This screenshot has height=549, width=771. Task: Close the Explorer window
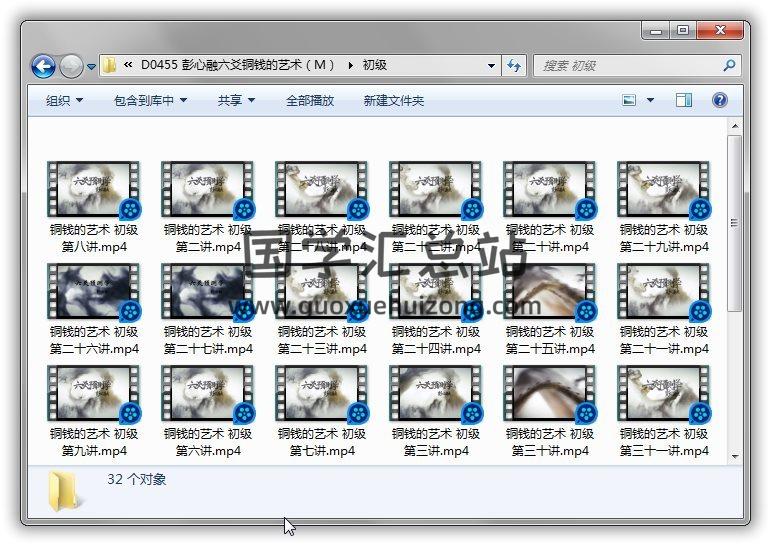pos(720,31)
